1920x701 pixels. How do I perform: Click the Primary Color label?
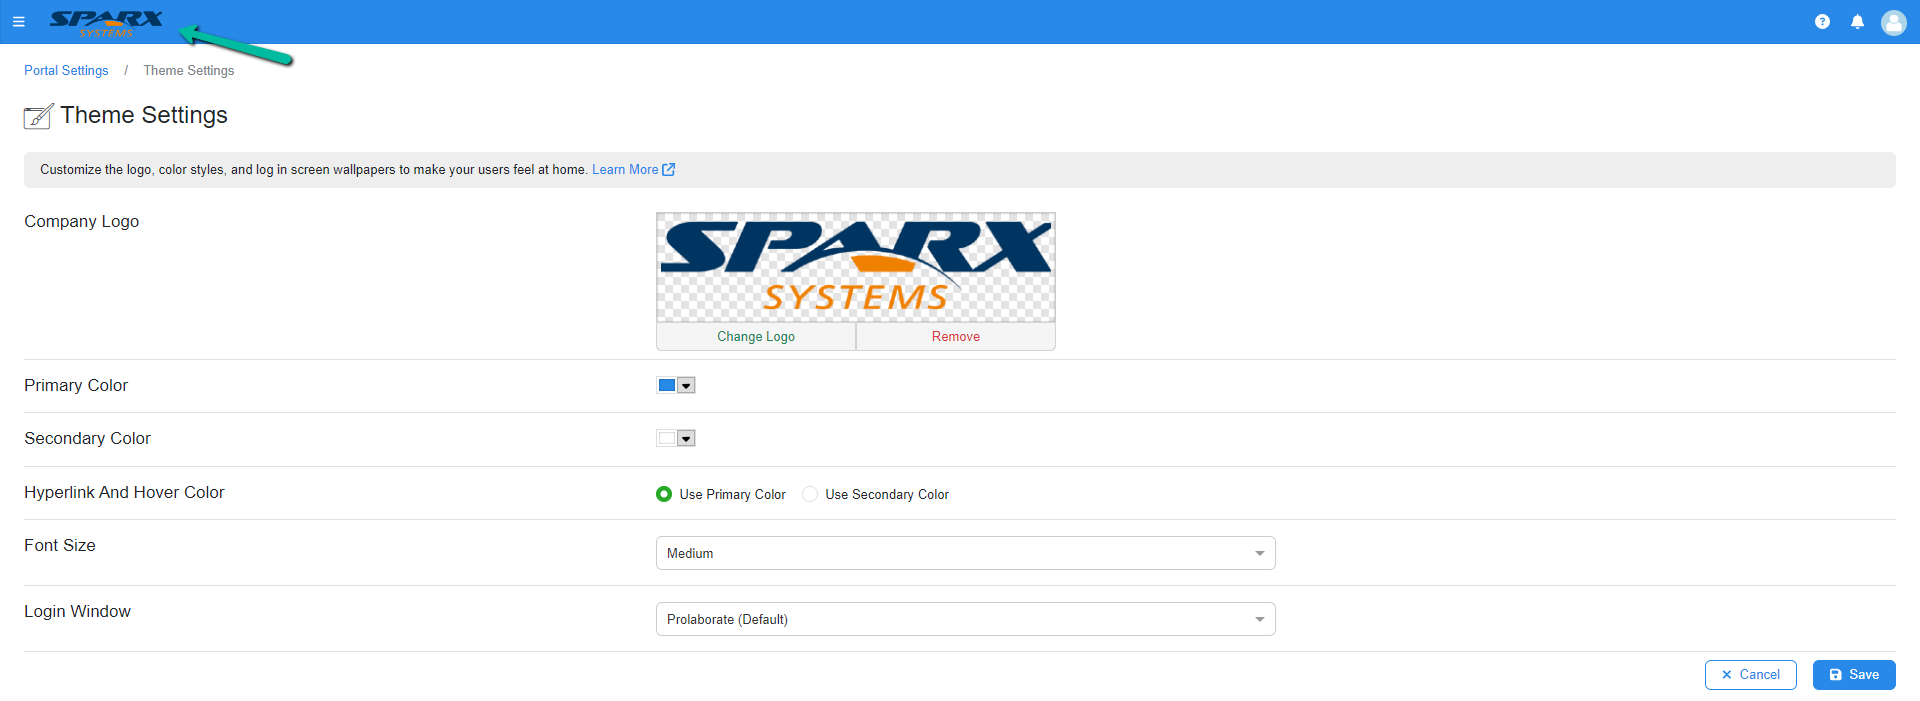[76, 386]
